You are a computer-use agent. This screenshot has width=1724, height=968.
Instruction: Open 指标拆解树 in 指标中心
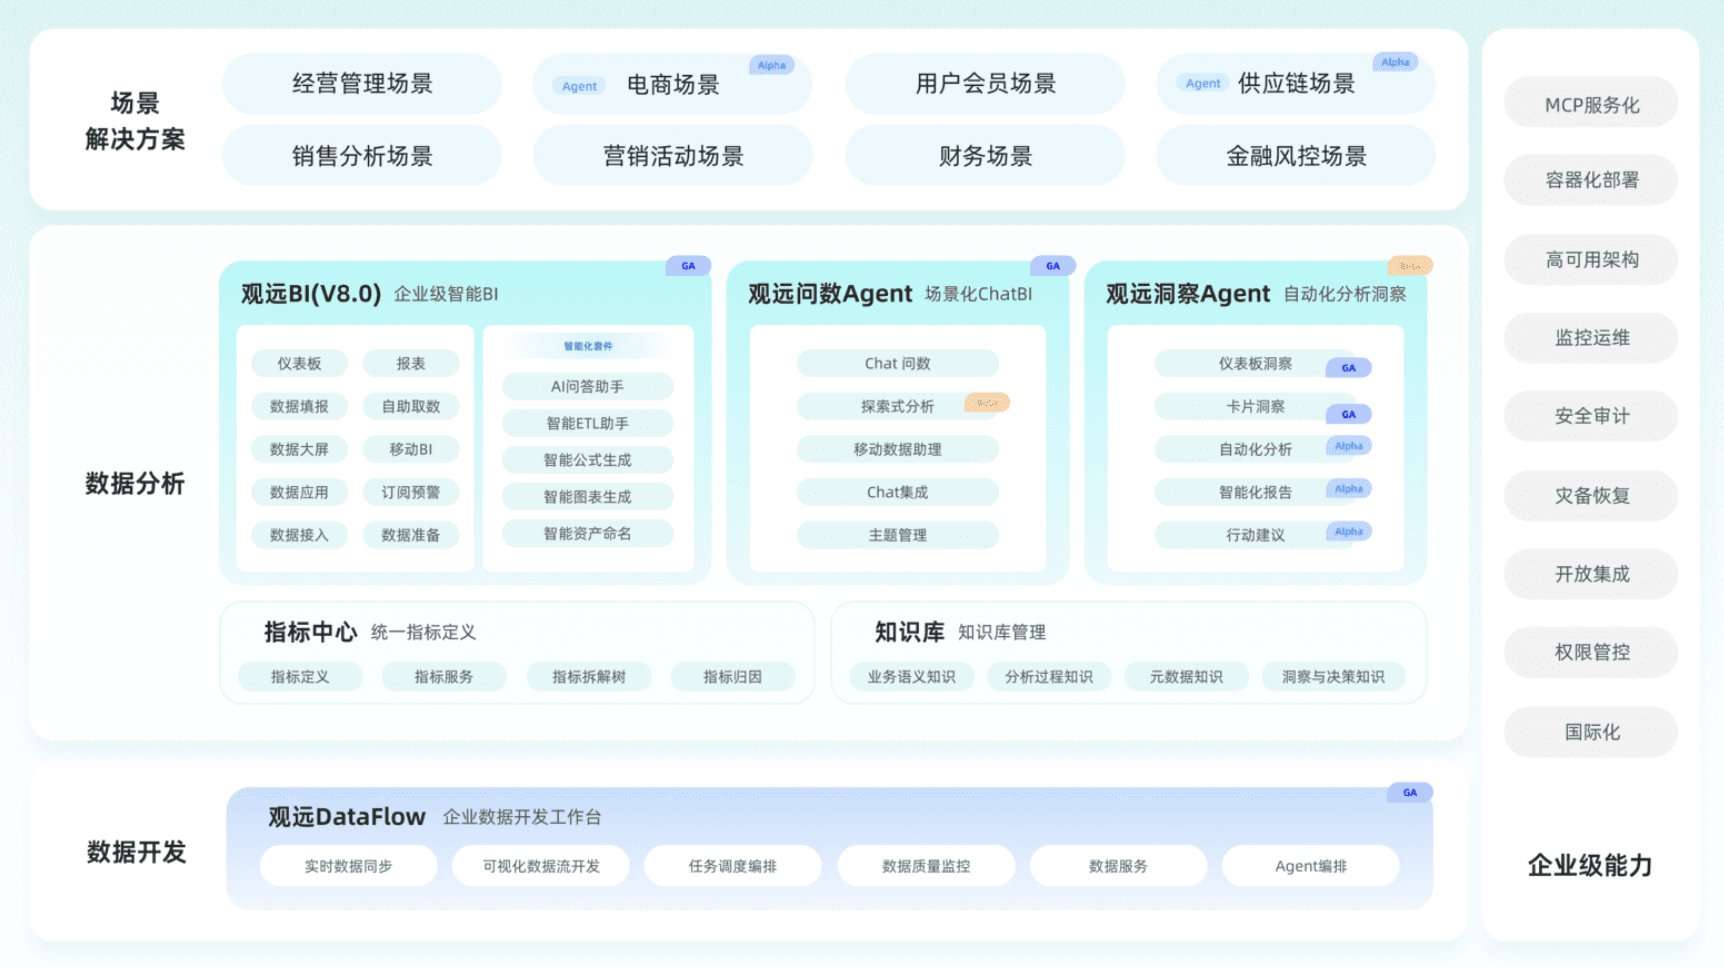(589, 677)
